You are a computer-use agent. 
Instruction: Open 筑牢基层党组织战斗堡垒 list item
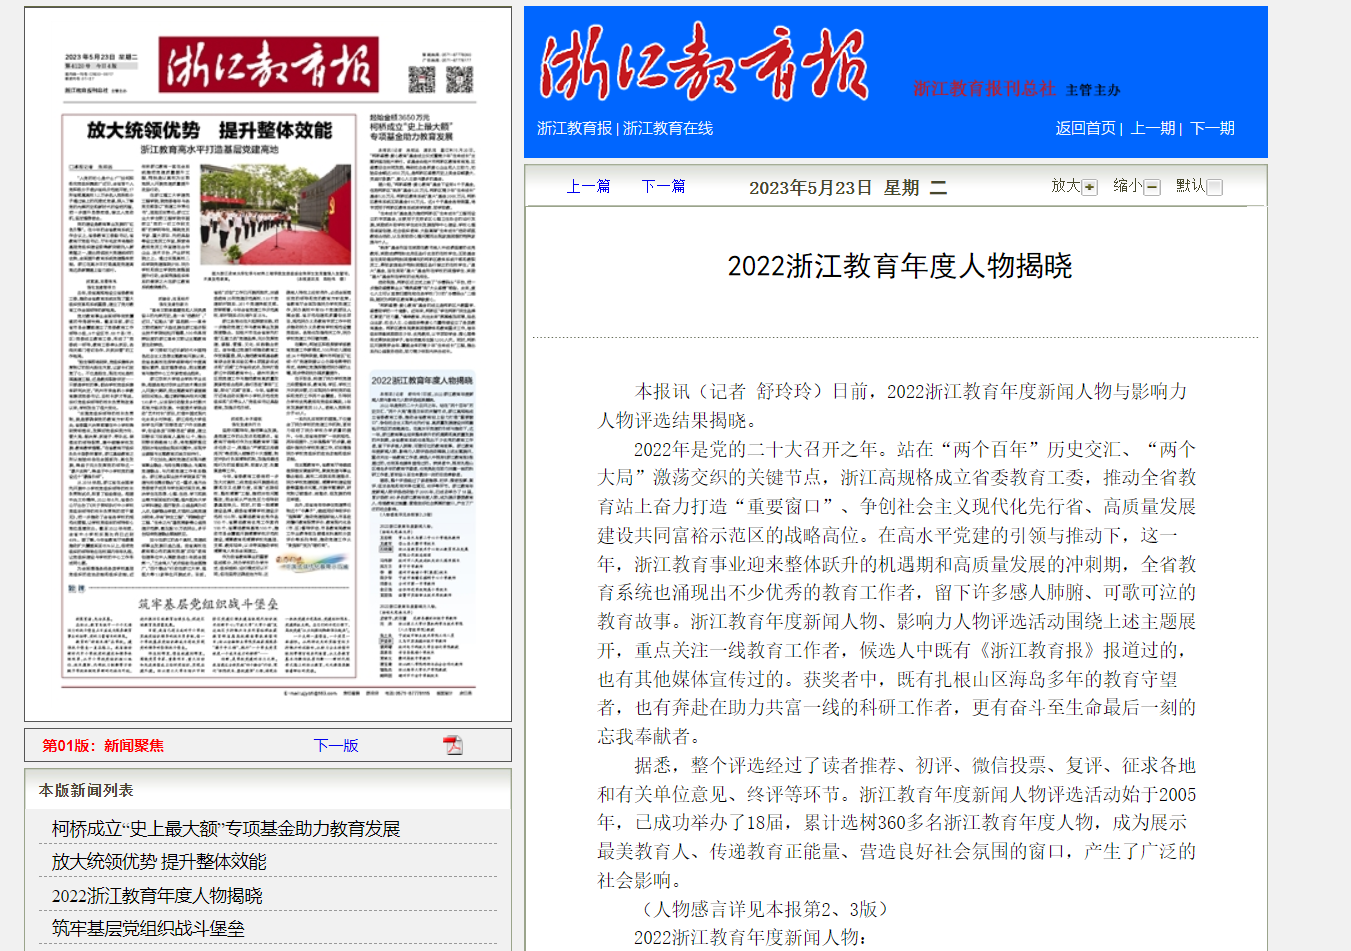pos(148,928)
